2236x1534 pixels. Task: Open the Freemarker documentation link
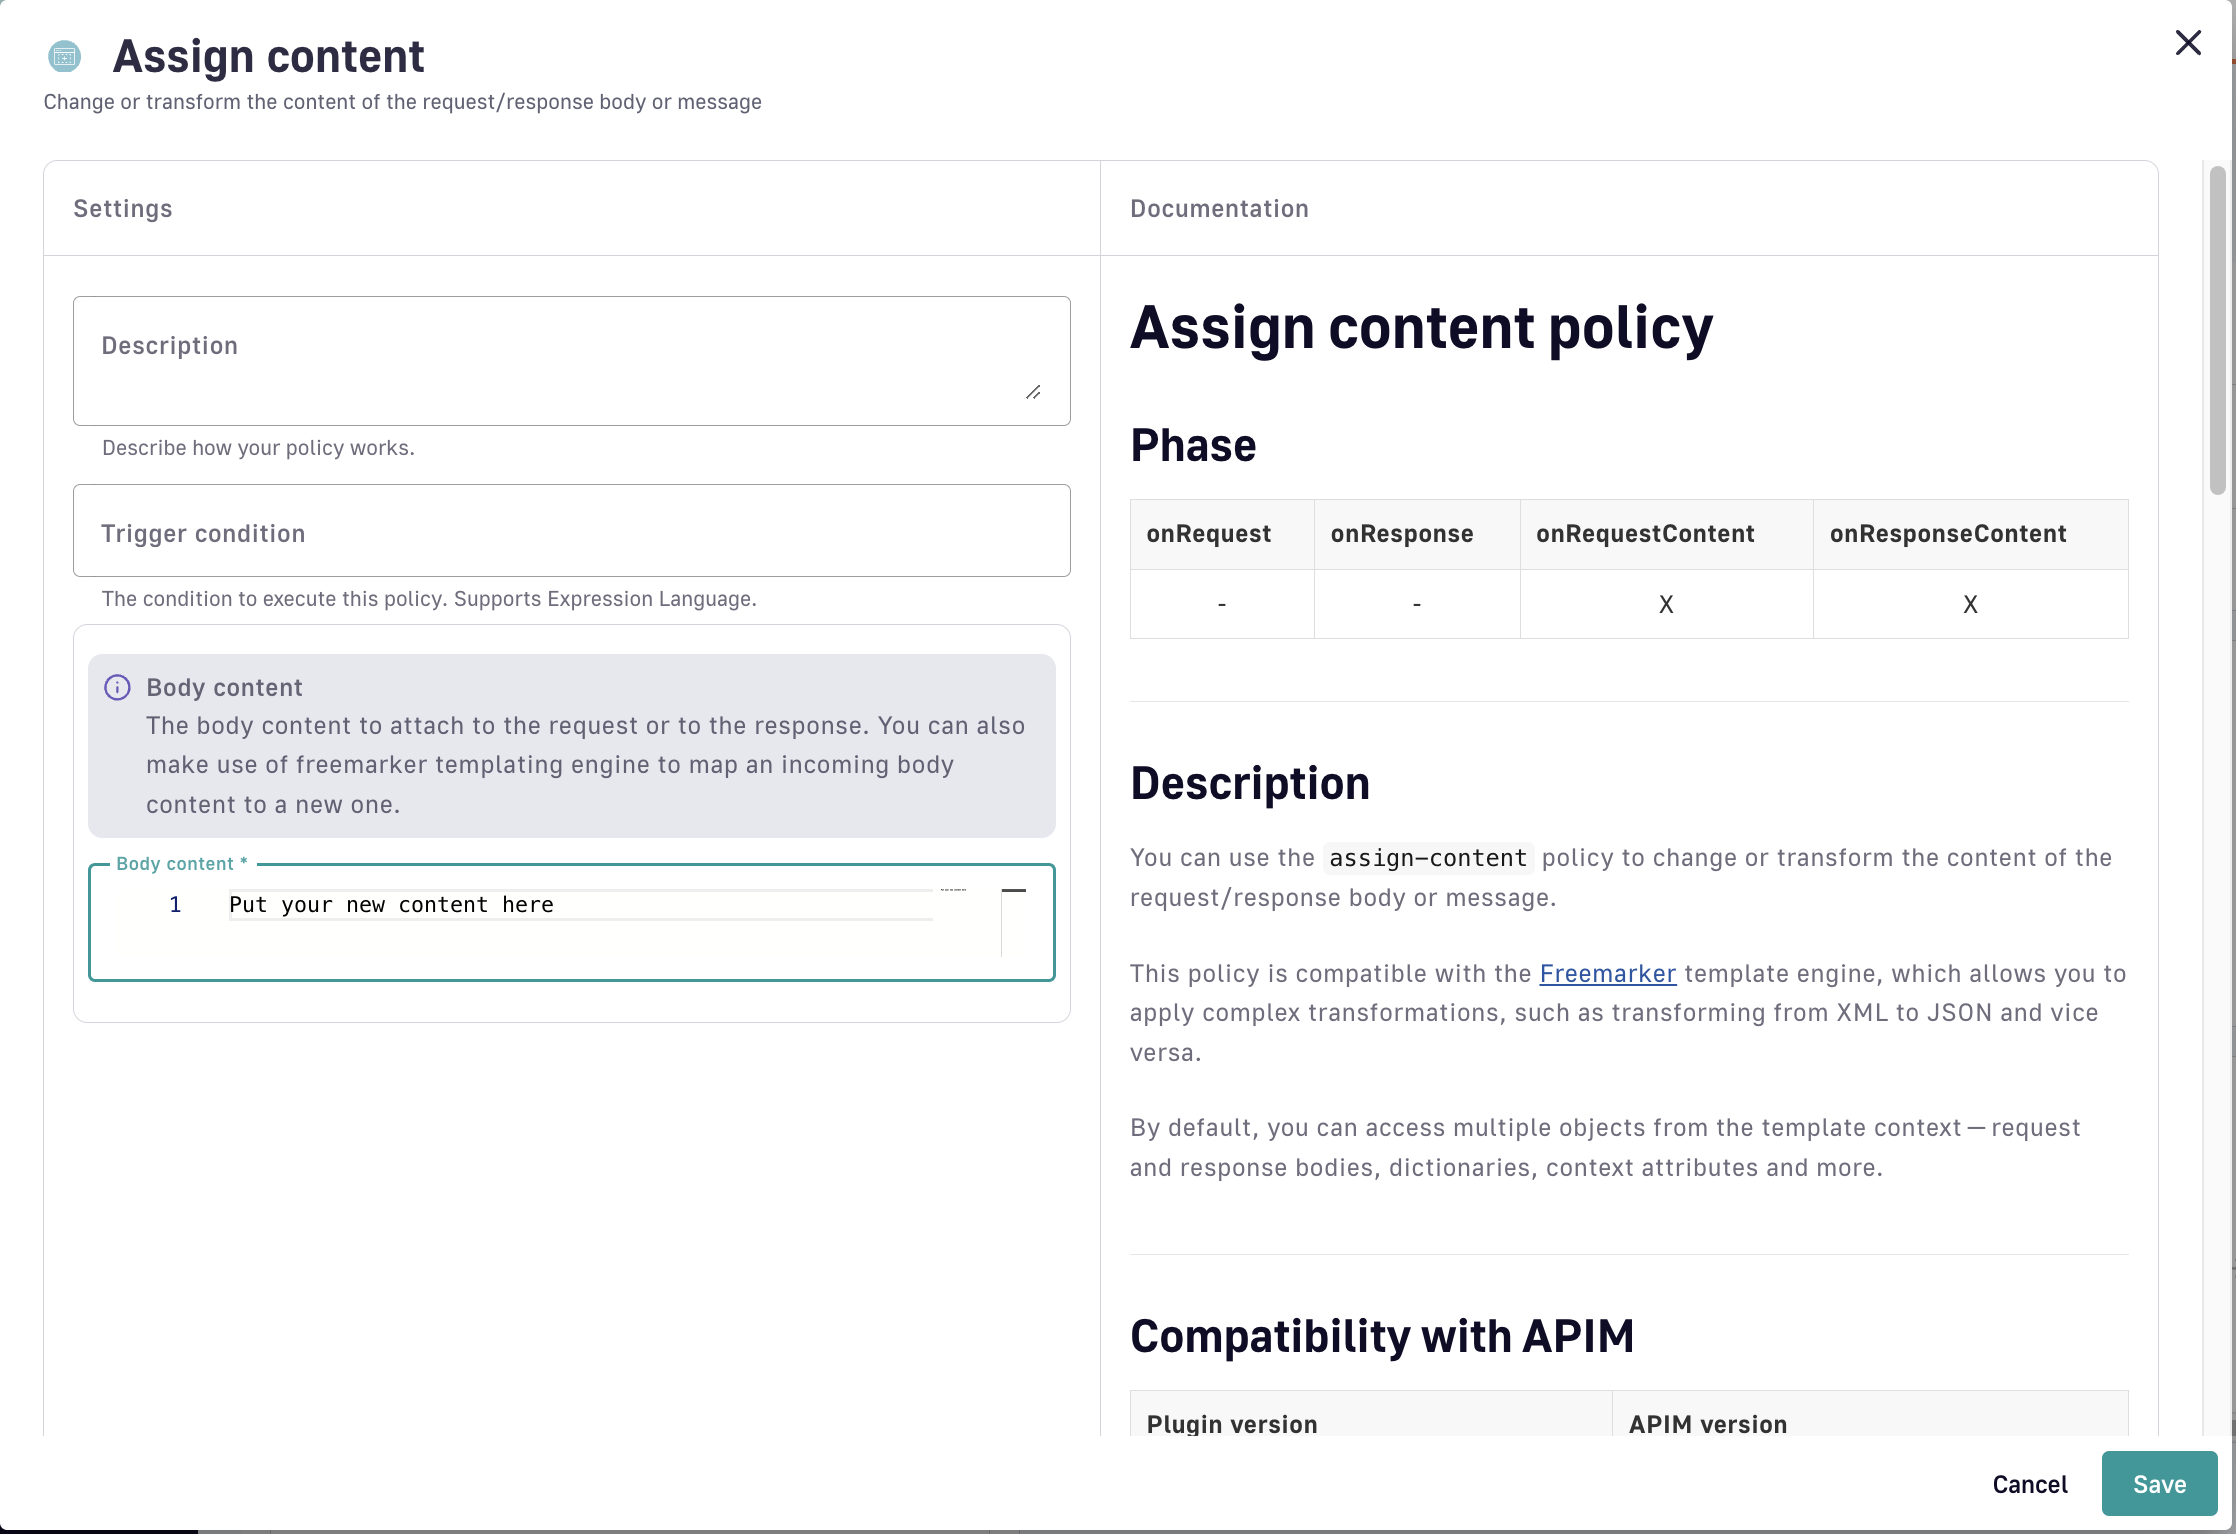pyautogui.click(x=1607, y=973)
